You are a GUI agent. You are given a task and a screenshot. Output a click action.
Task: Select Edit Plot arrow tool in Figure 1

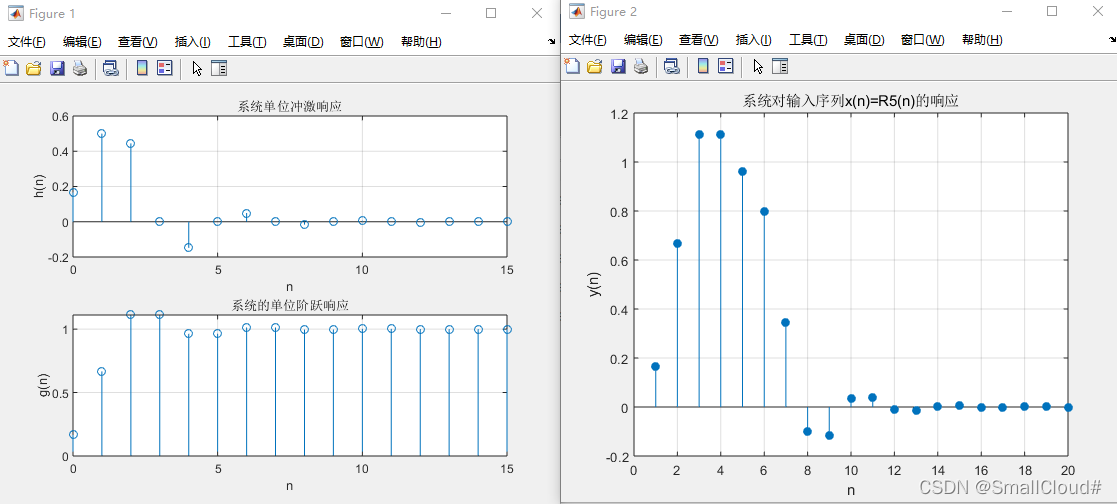[x=197, y=68]
